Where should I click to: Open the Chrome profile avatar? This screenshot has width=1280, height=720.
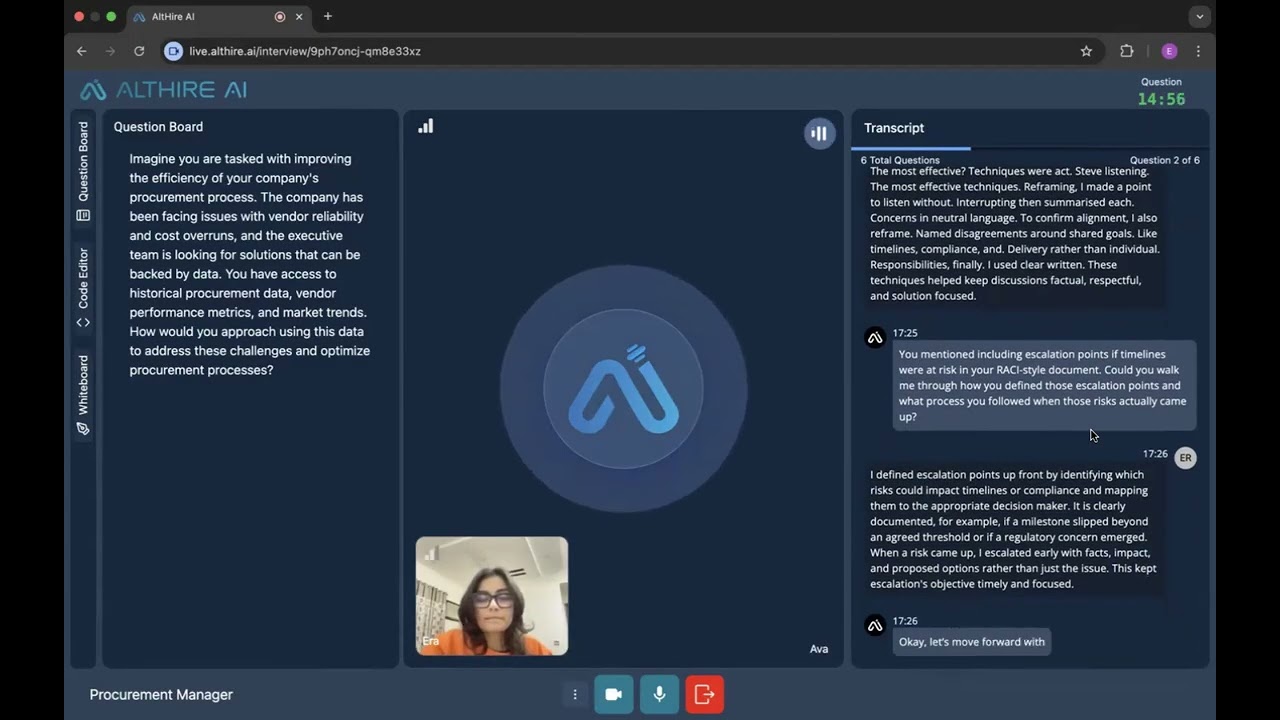[1169, 51]
